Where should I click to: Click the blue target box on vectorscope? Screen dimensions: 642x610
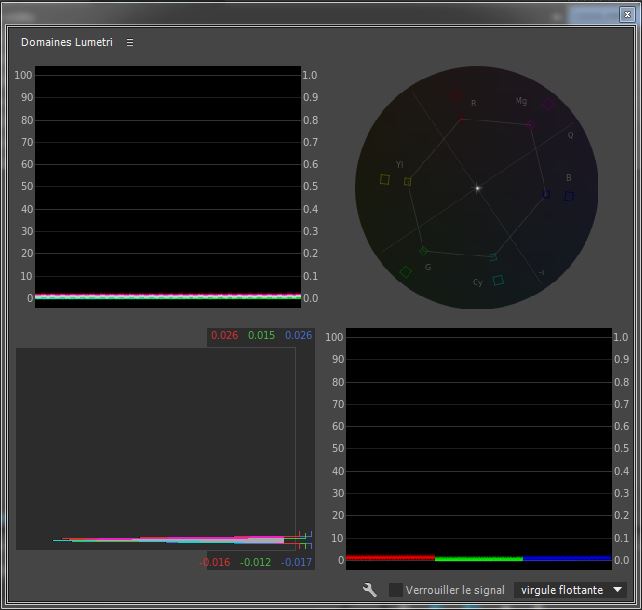coord(569,196)
